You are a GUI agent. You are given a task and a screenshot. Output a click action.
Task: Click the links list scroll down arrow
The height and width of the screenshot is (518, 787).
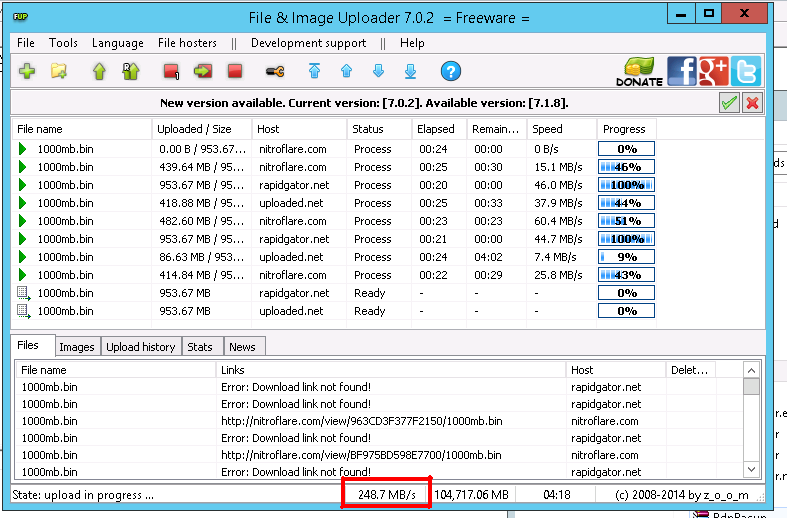coord(751,470)
